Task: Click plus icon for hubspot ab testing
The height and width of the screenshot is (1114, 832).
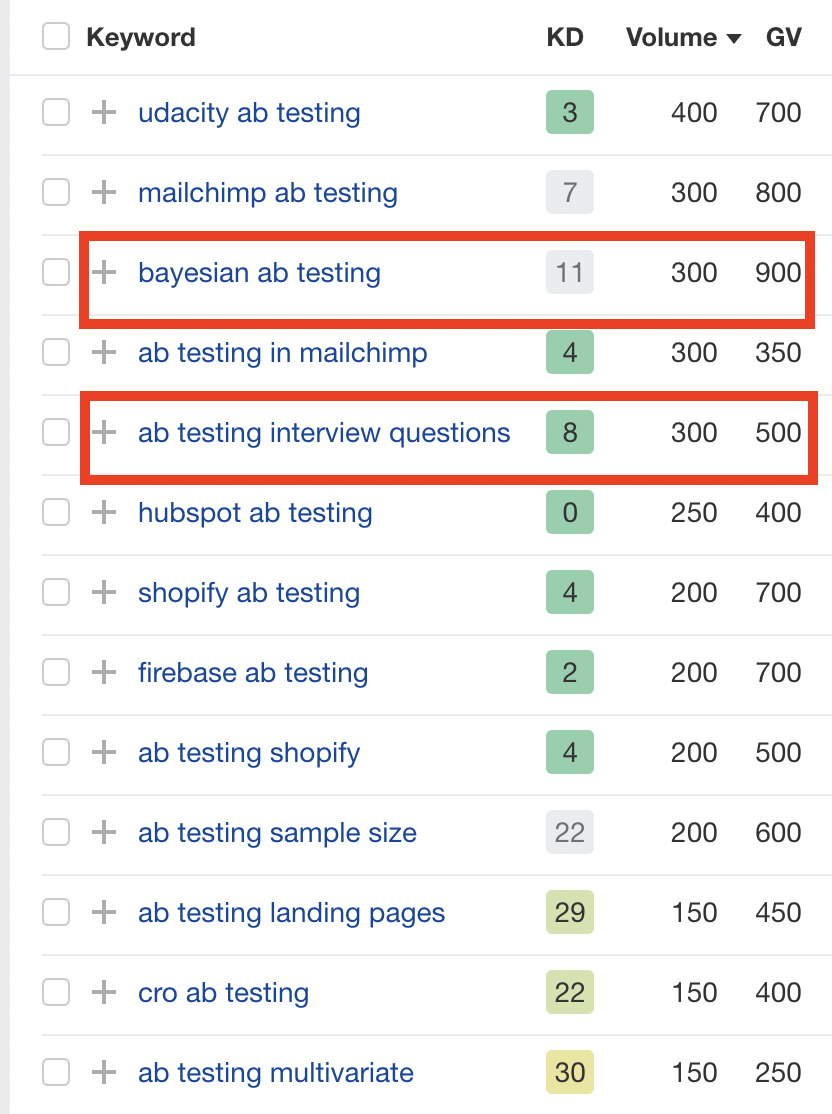Action: pyautogui.click(x=104, y=512)
